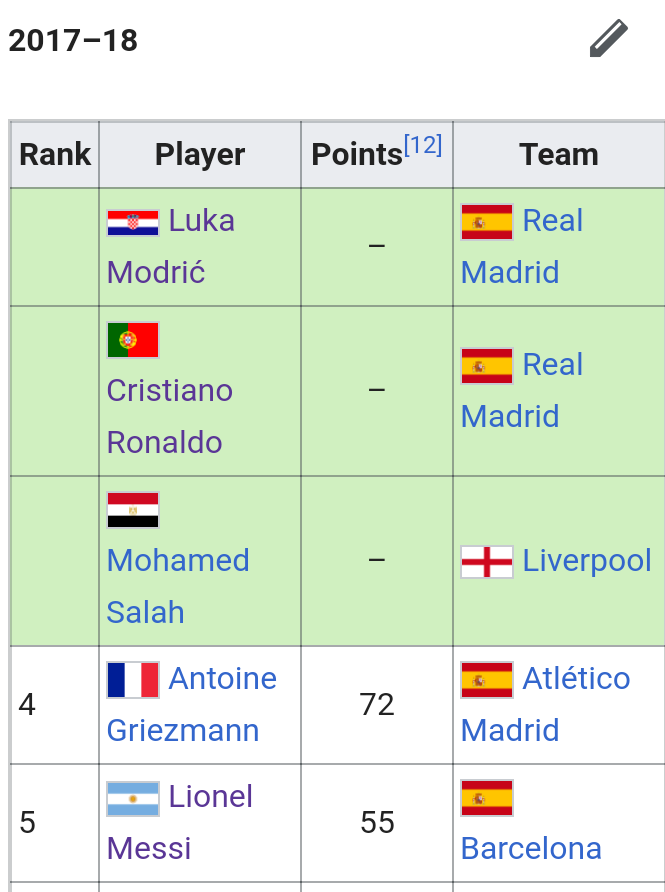Open the Luka Modrić player link
Image resolution: width=665 pixels, height=892 pixels.
[171, 246]
